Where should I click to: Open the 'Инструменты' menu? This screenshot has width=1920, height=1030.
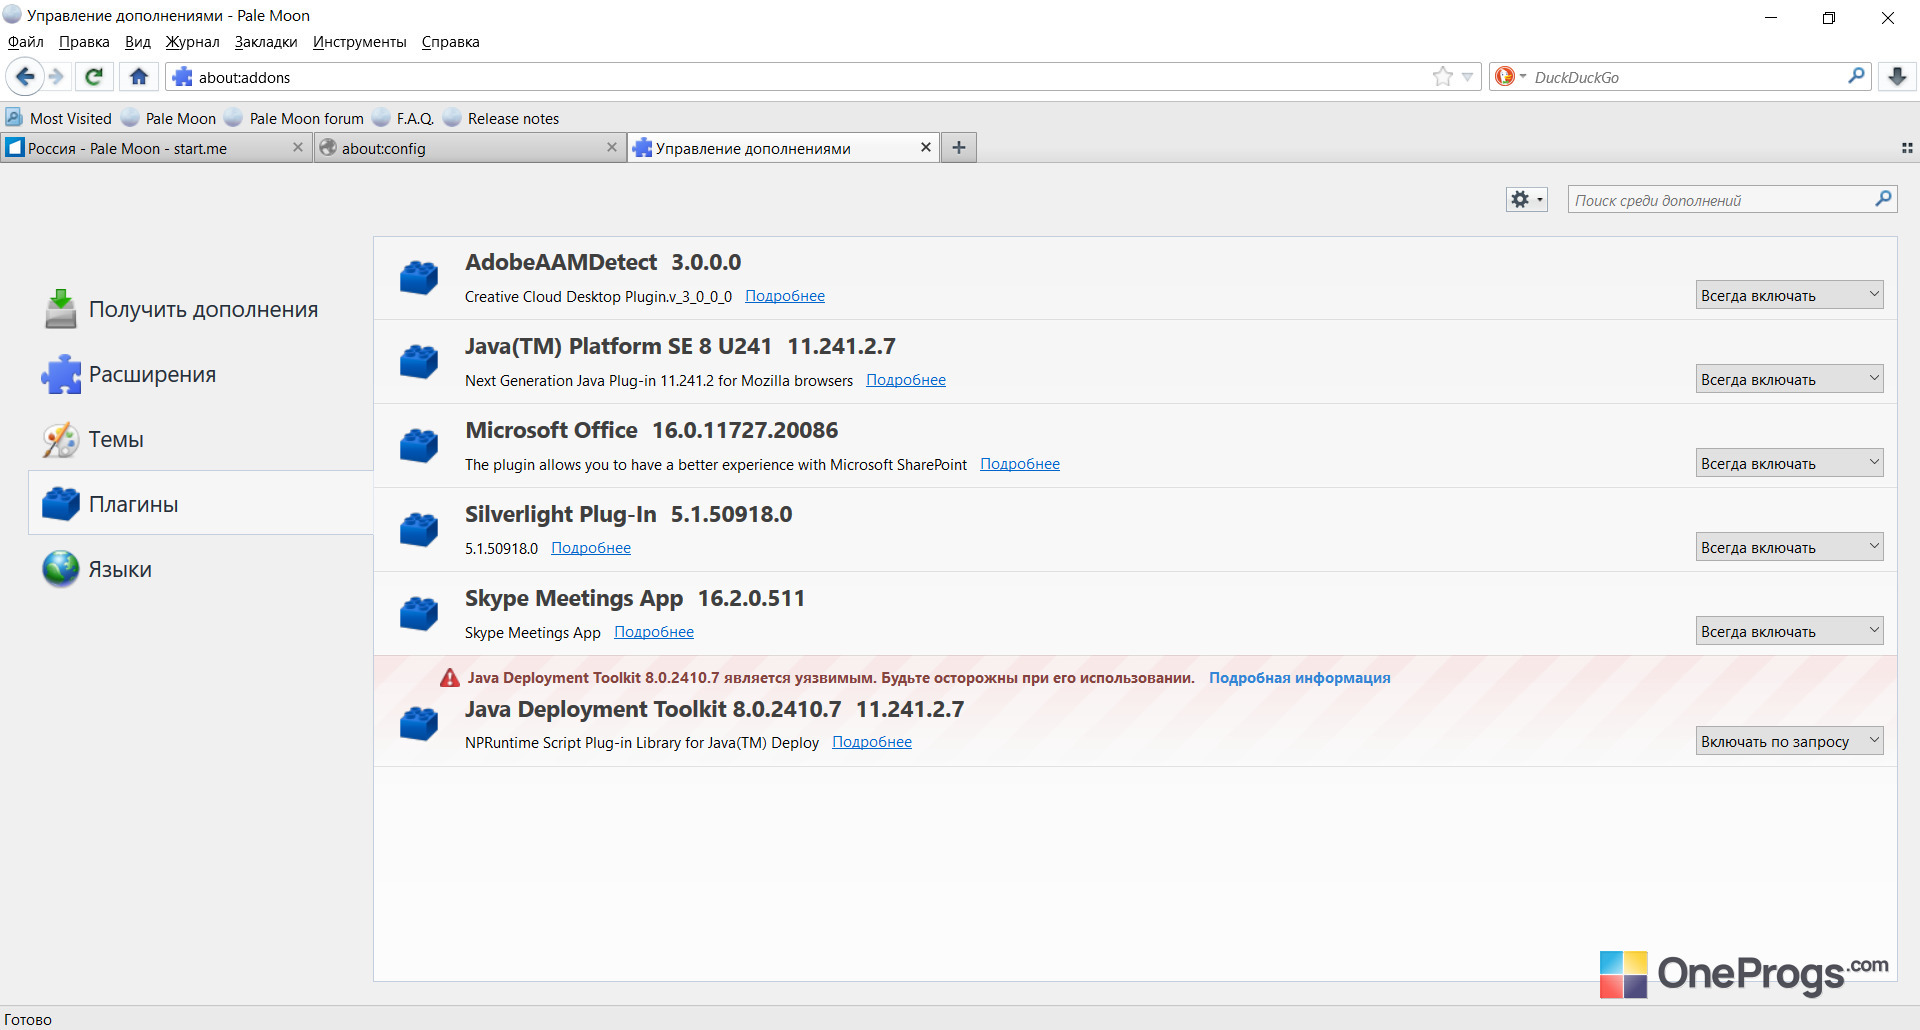pyautogui.click(x=360, y=42)
